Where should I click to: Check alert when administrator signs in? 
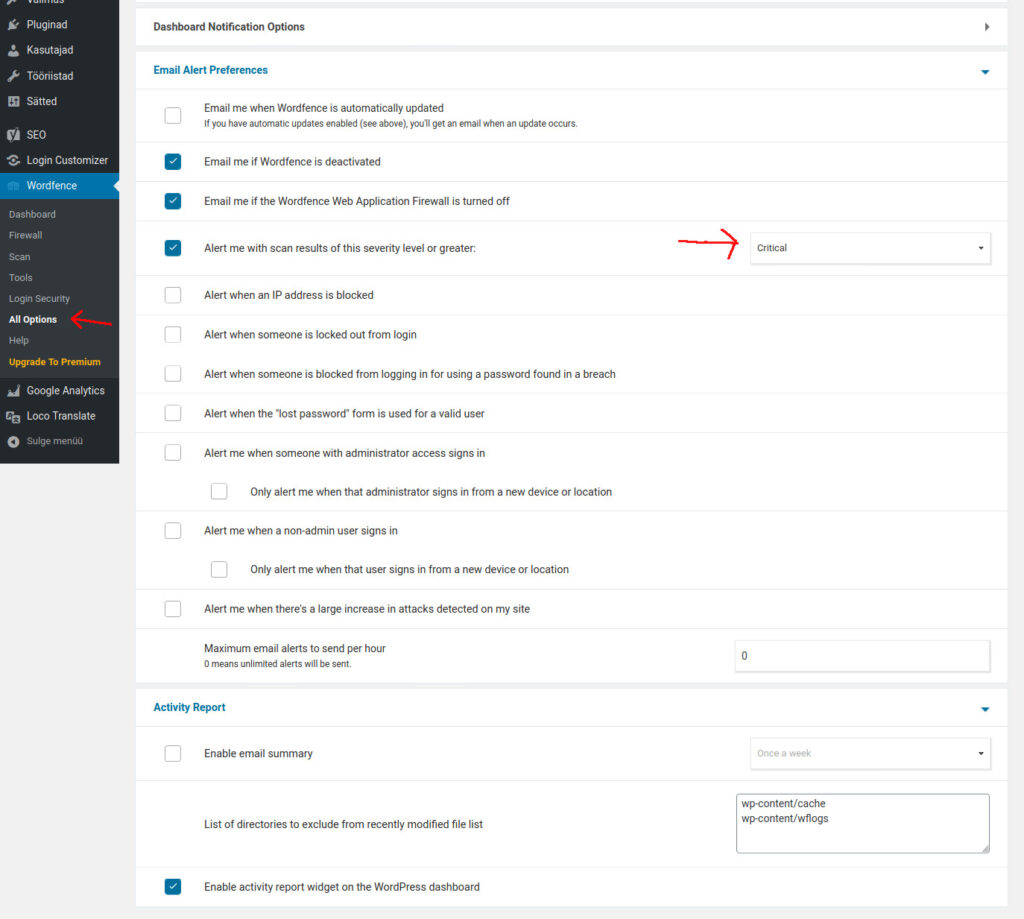tap(172, 453)
